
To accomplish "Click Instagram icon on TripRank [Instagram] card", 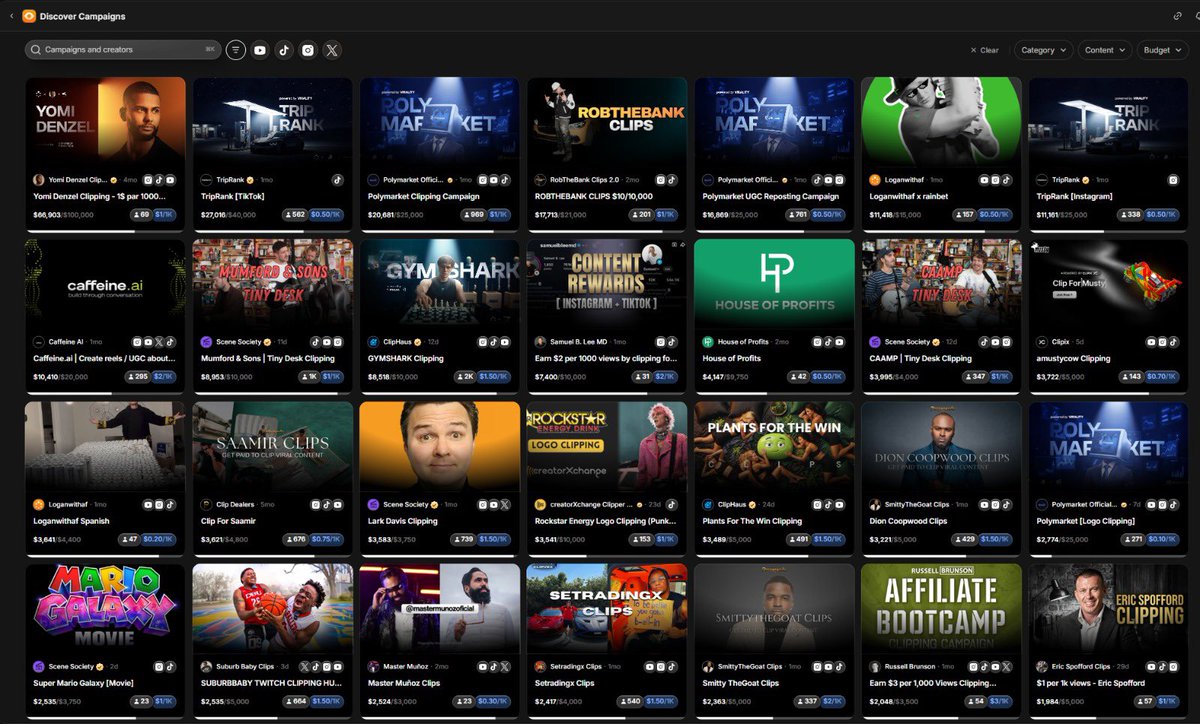I will pos(1174,179).
